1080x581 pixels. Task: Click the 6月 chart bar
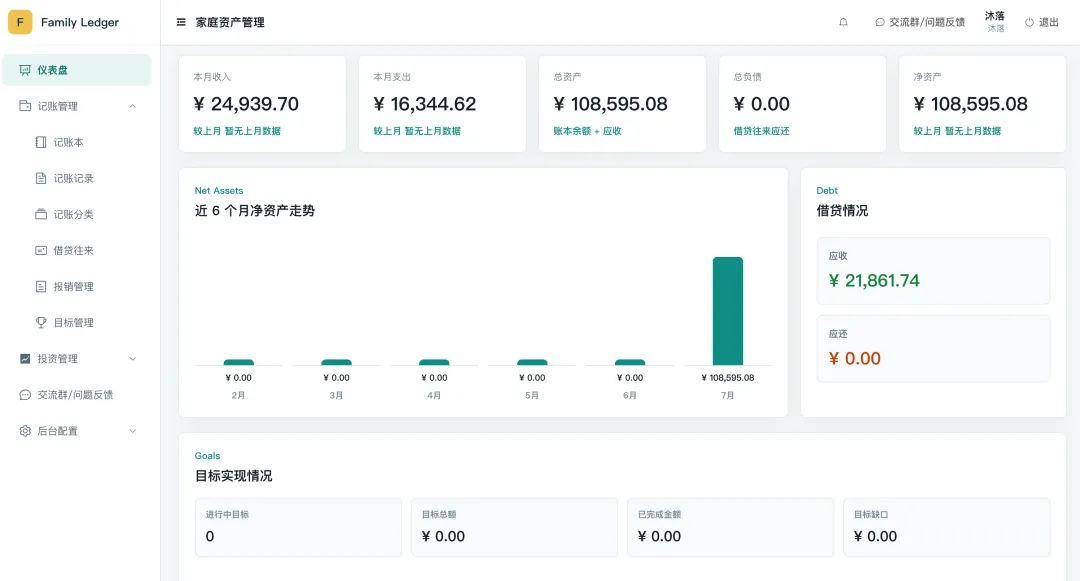(x=630, y=362)
